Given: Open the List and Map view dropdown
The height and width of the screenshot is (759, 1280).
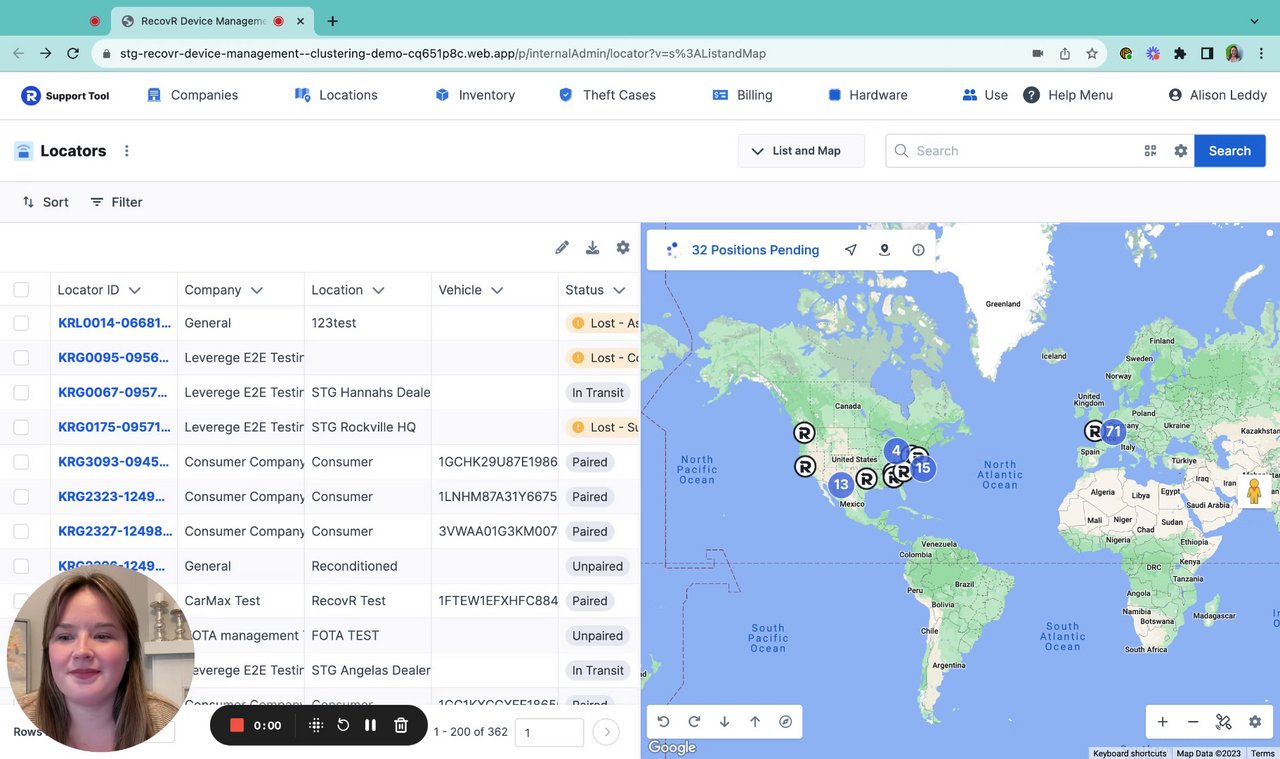Looking at the screenshot, I should [802, 151].
